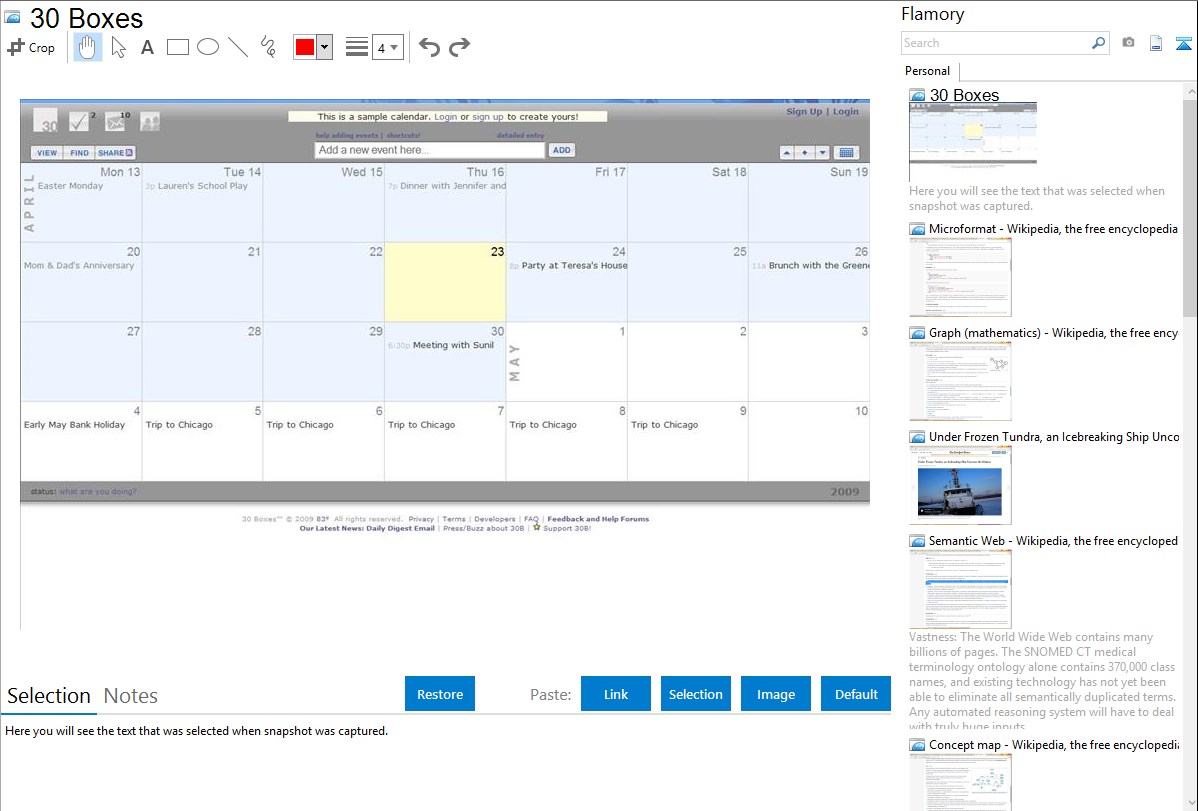Image resolution: width=1198 pixels, height=811 pixels.
Task: Select the Crop tool
Action: [31, 47]
